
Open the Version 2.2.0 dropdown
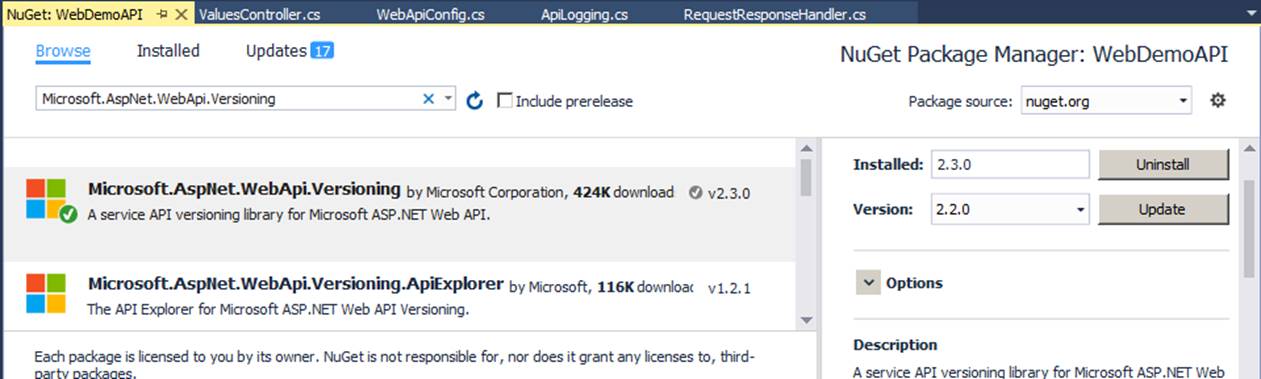1010,210
